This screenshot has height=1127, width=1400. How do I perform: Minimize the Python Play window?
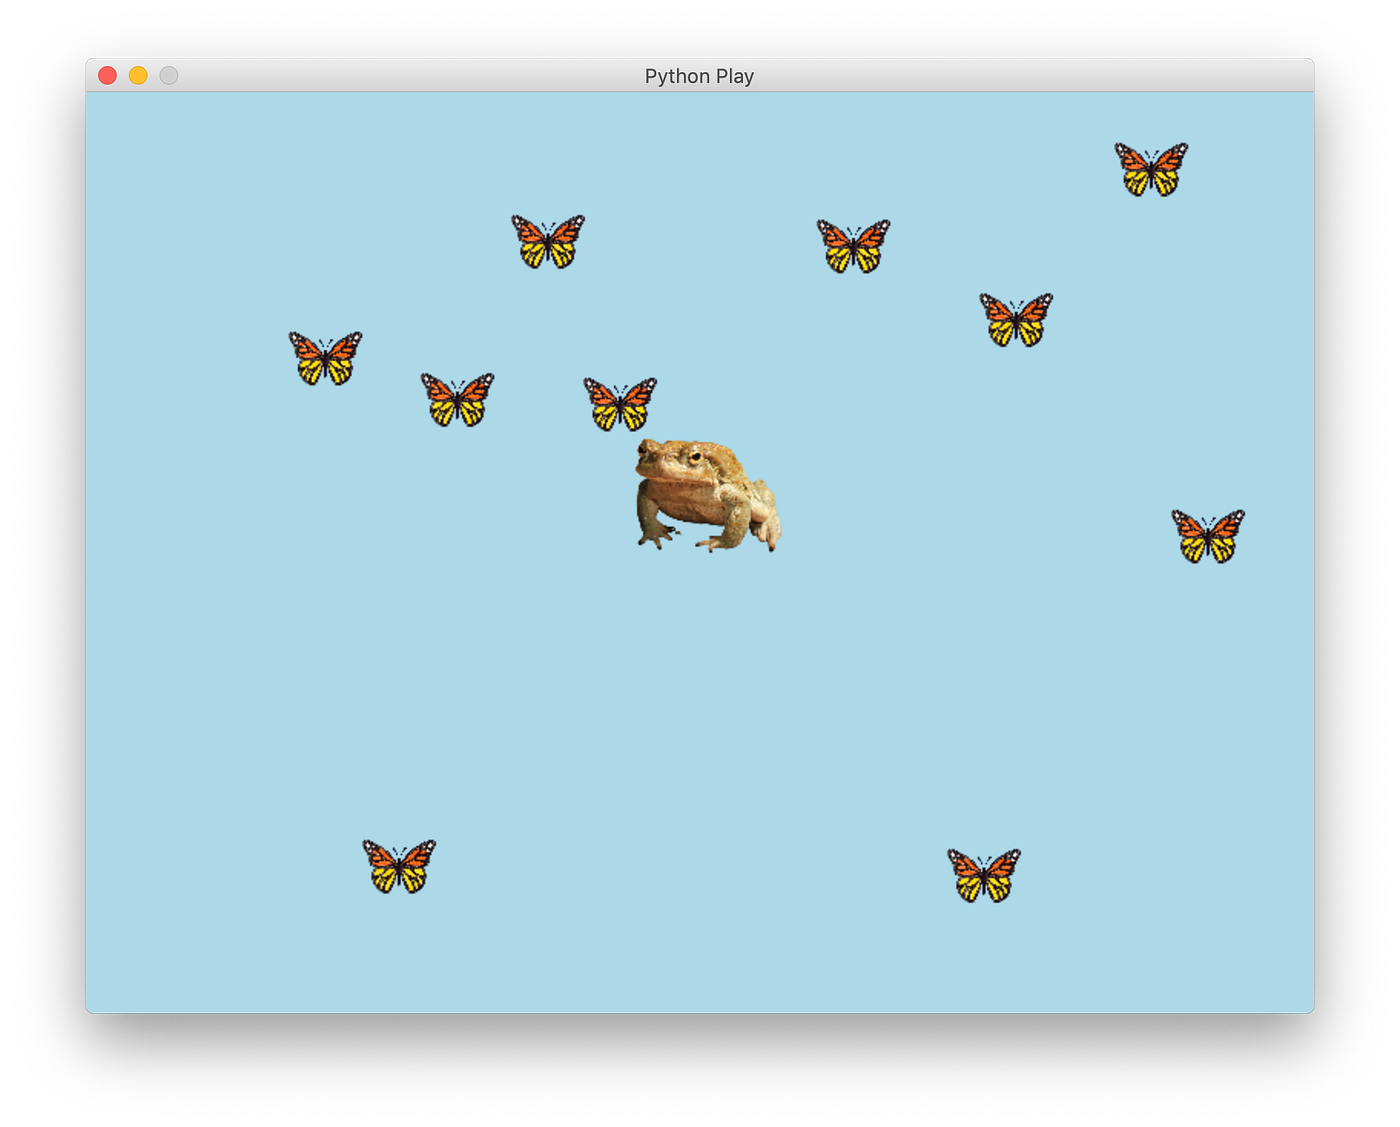[138, 76]
